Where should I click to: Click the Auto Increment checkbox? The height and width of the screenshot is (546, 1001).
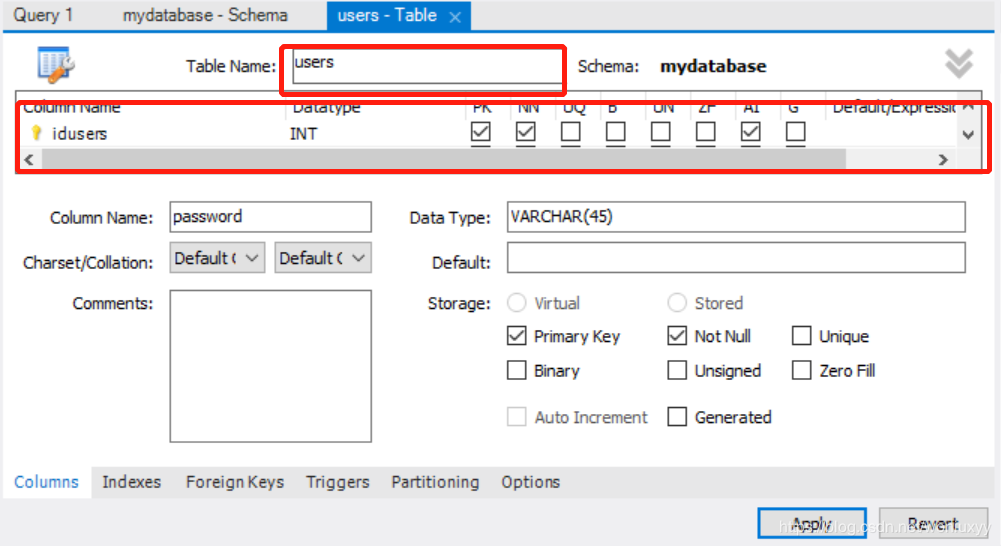tap(516, 417)
